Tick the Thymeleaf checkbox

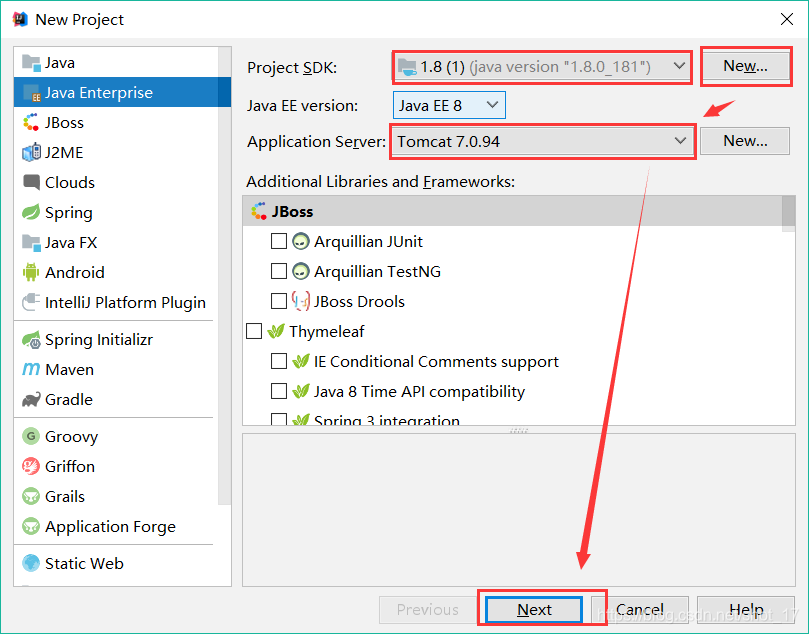coord(254,331)
